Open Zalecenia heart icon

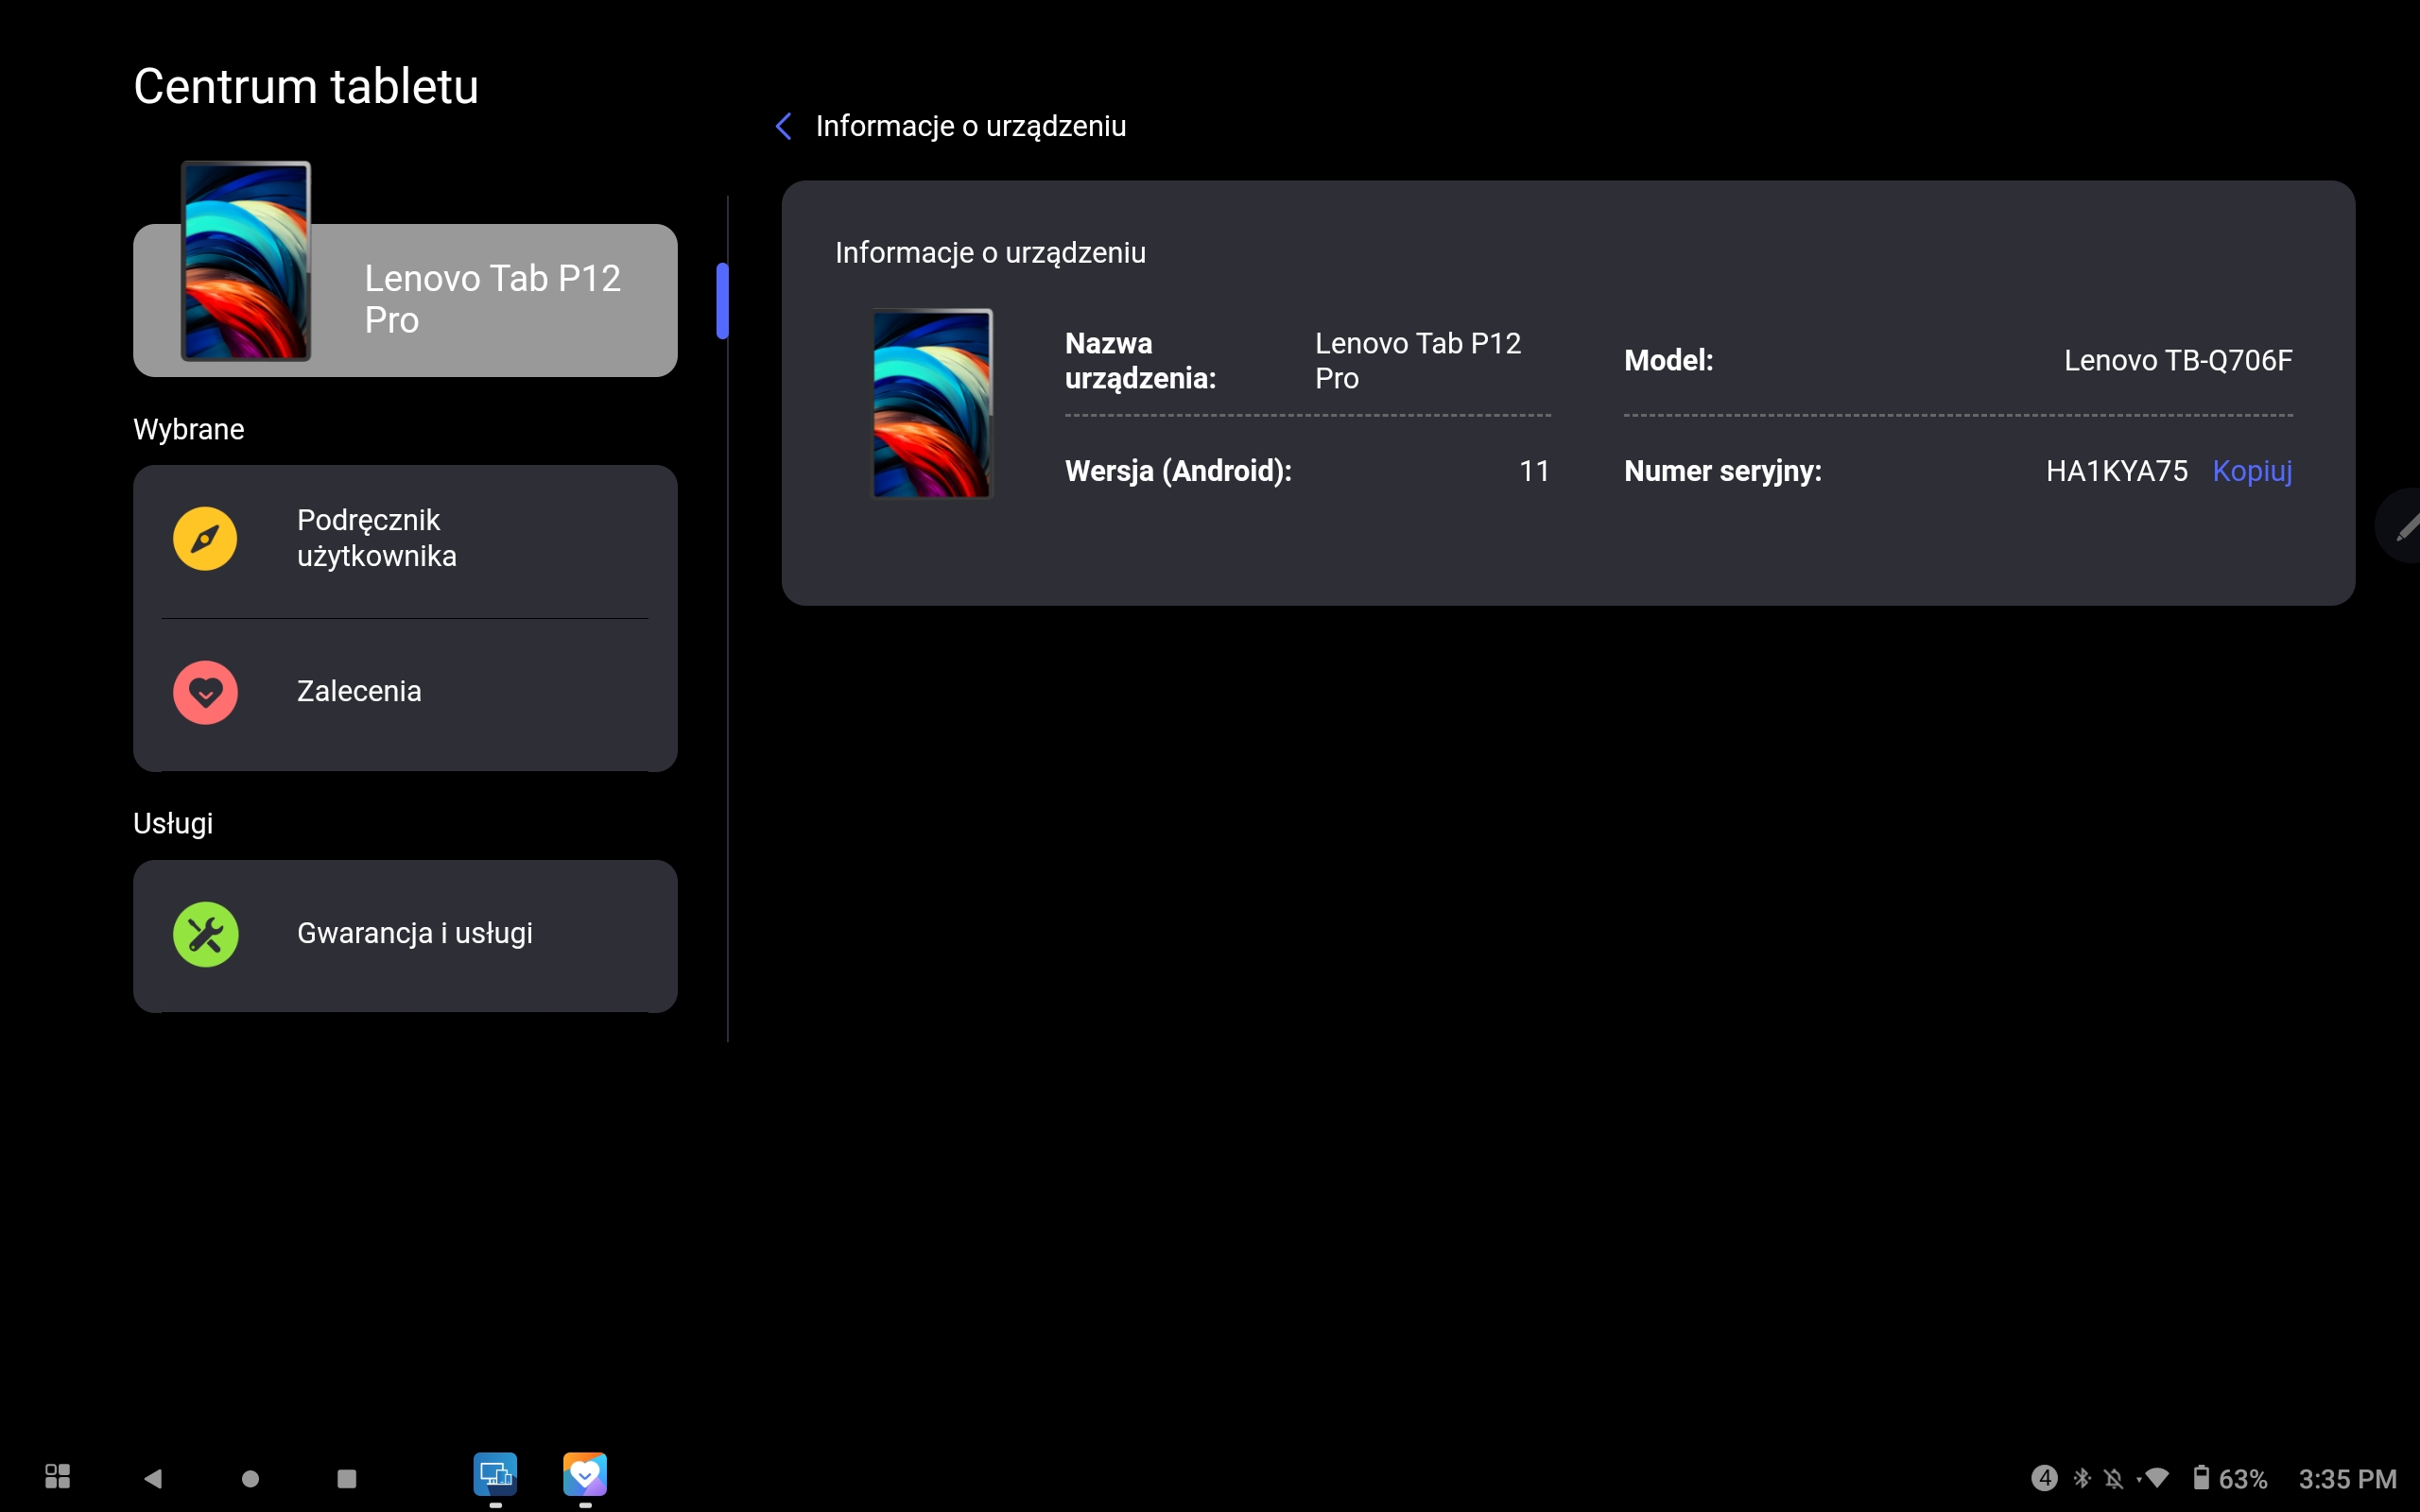(205, 692)
